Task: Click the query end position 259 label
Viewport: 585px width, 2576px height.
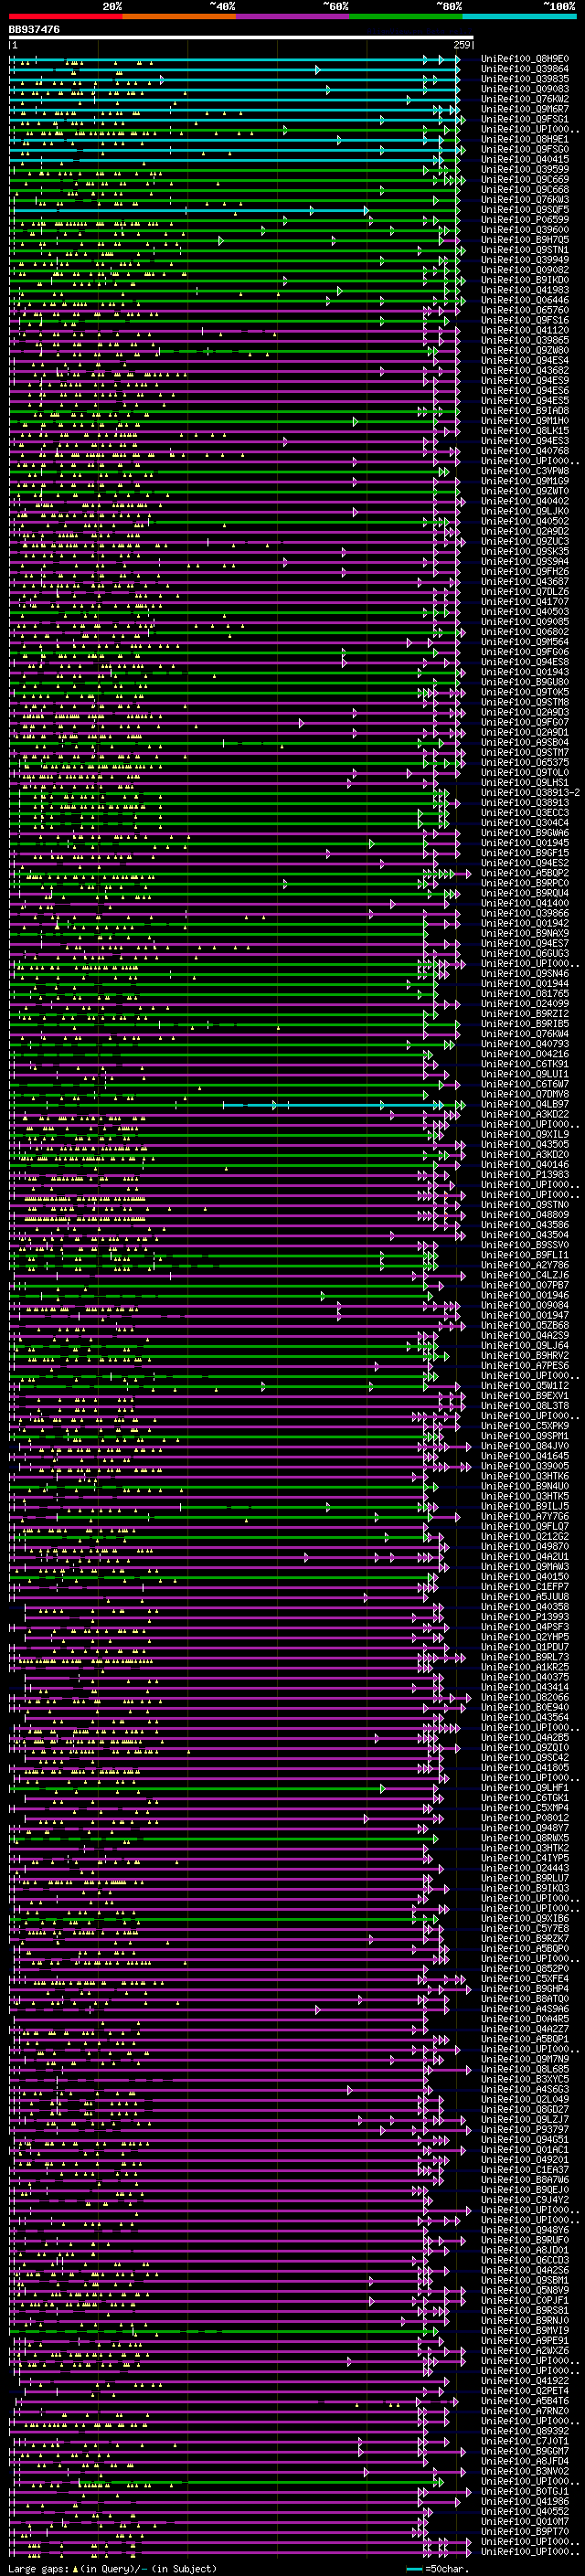Action: [461, 45]
